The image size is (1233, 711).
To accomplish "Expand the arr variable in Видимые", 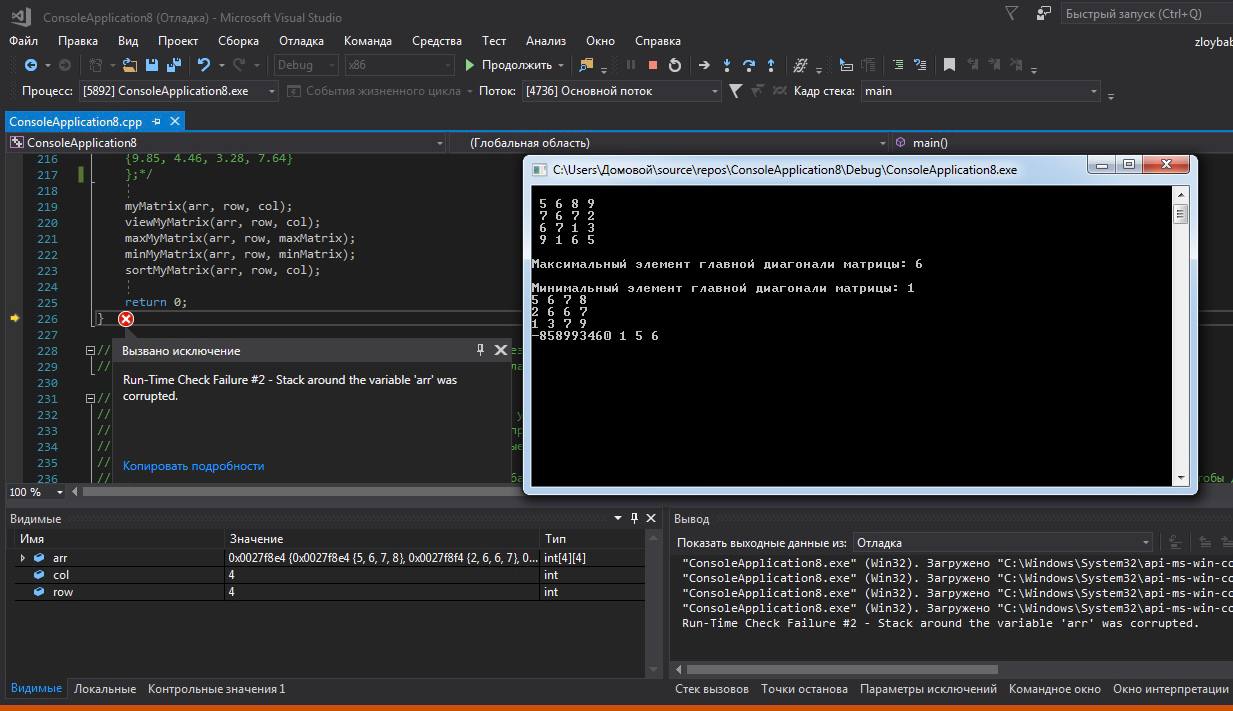I will point(23,558).
